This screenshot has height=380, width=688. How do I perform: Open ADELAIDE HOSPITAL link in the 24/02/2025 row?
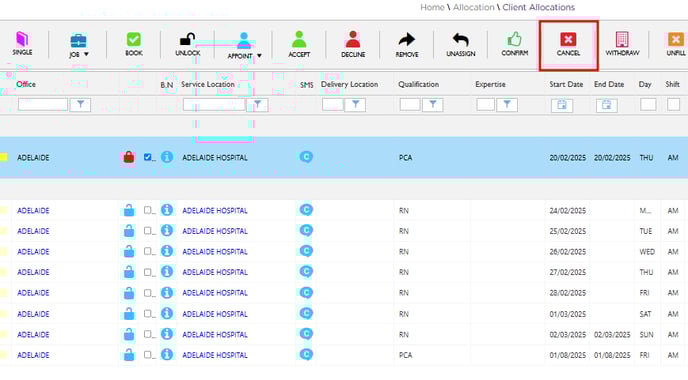[x=215, y=211]
